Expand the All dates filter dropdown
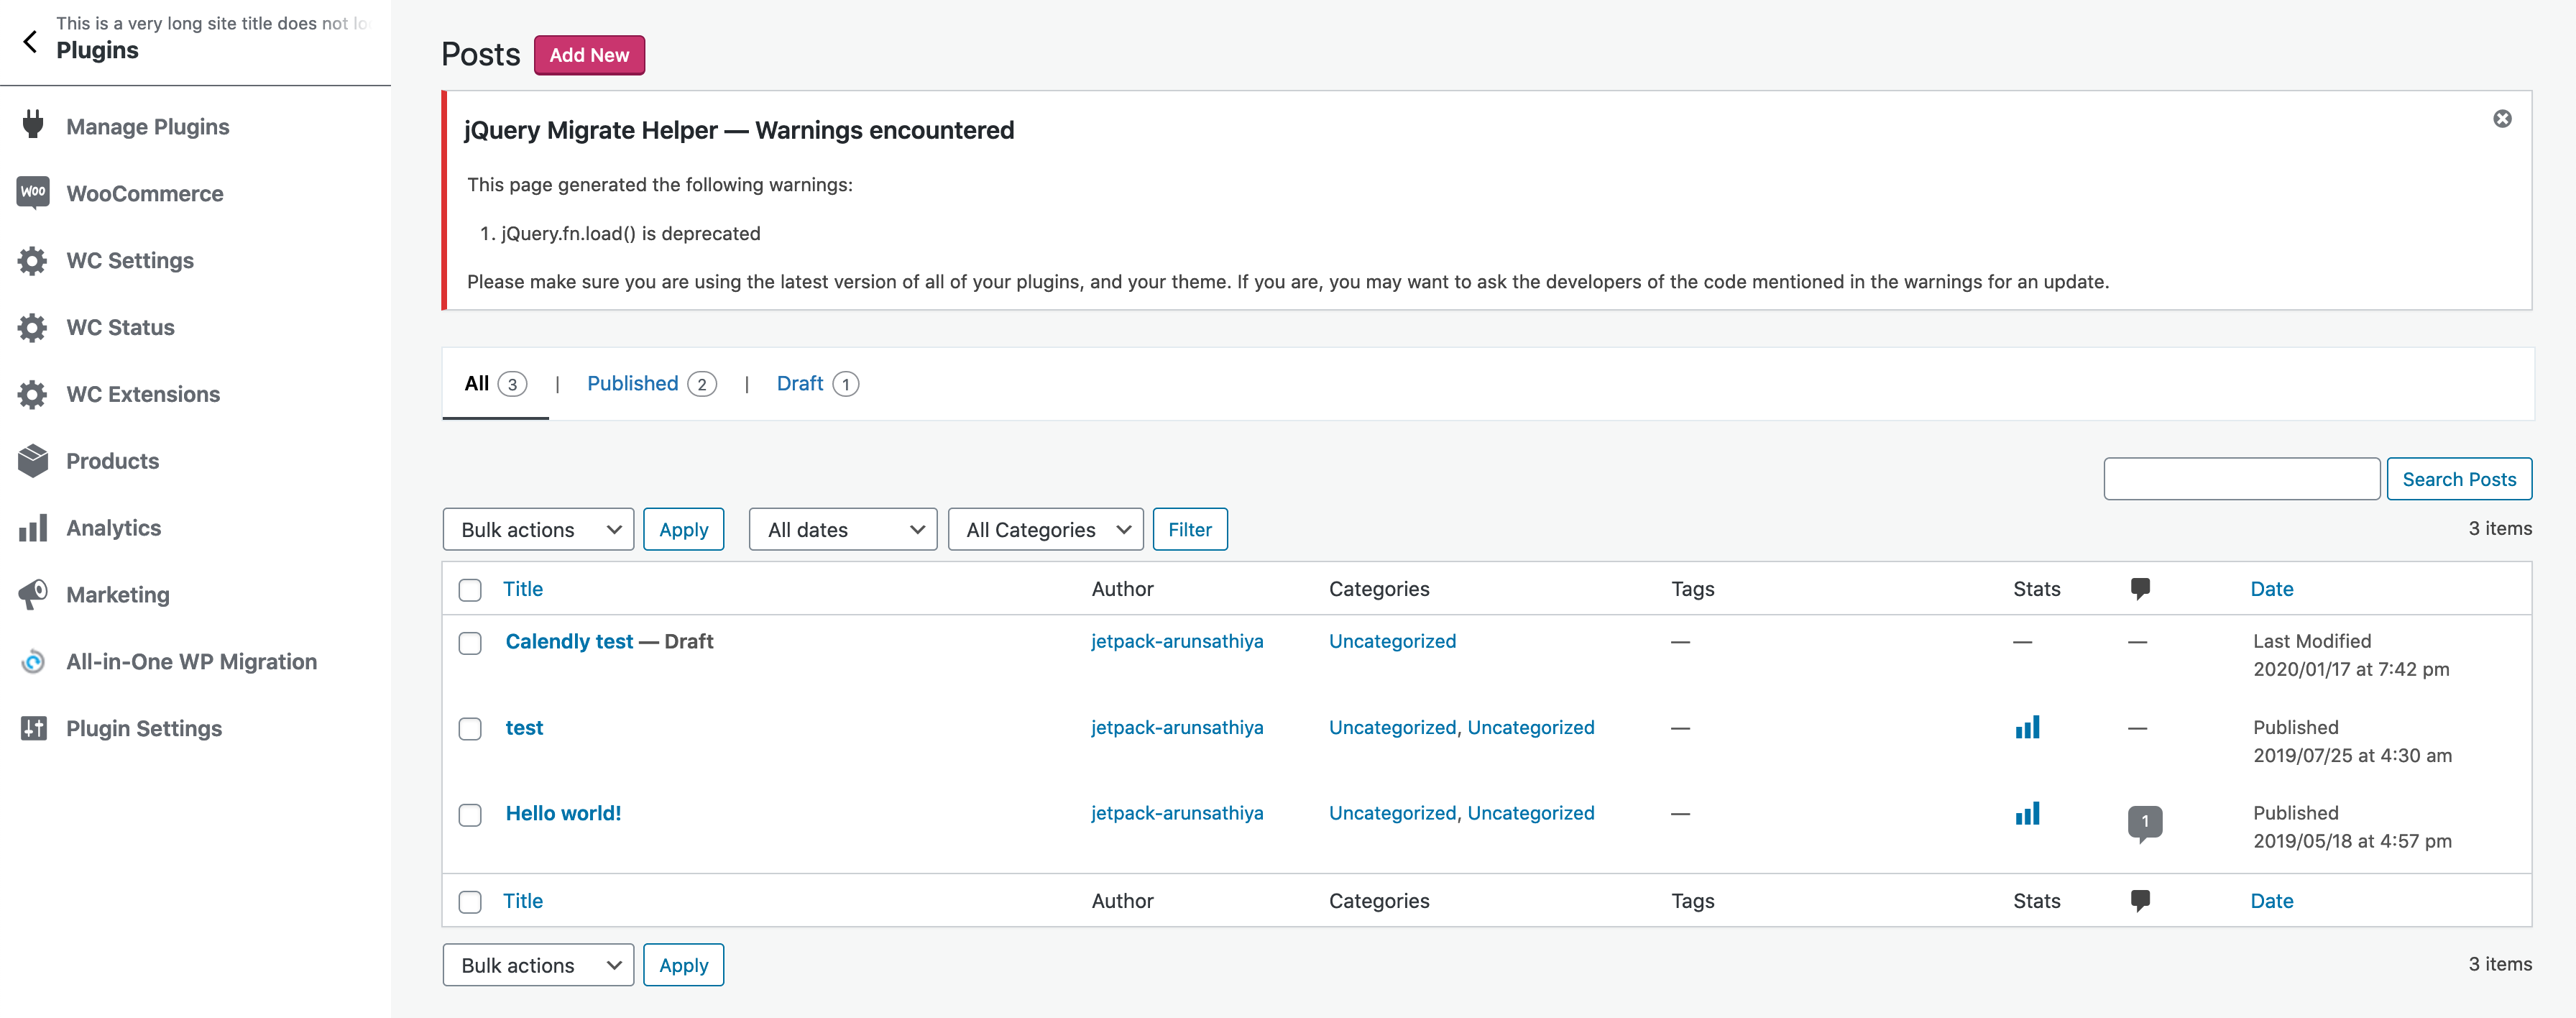Screen dimensions: 2576x1018 tap(842, 529)
